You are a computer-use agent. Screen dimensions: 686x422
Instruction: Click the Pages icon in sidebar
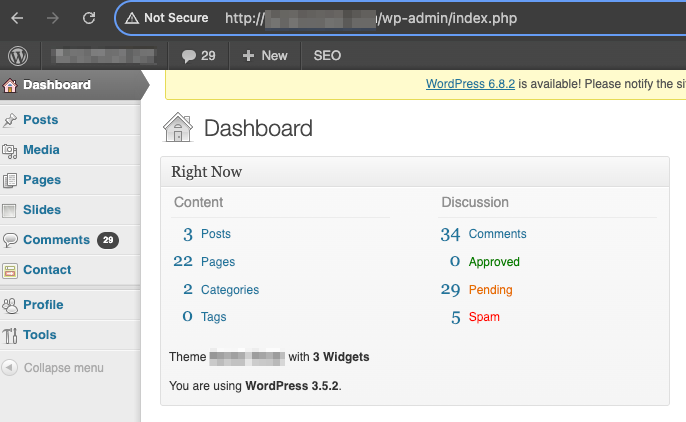coord(10,180)
